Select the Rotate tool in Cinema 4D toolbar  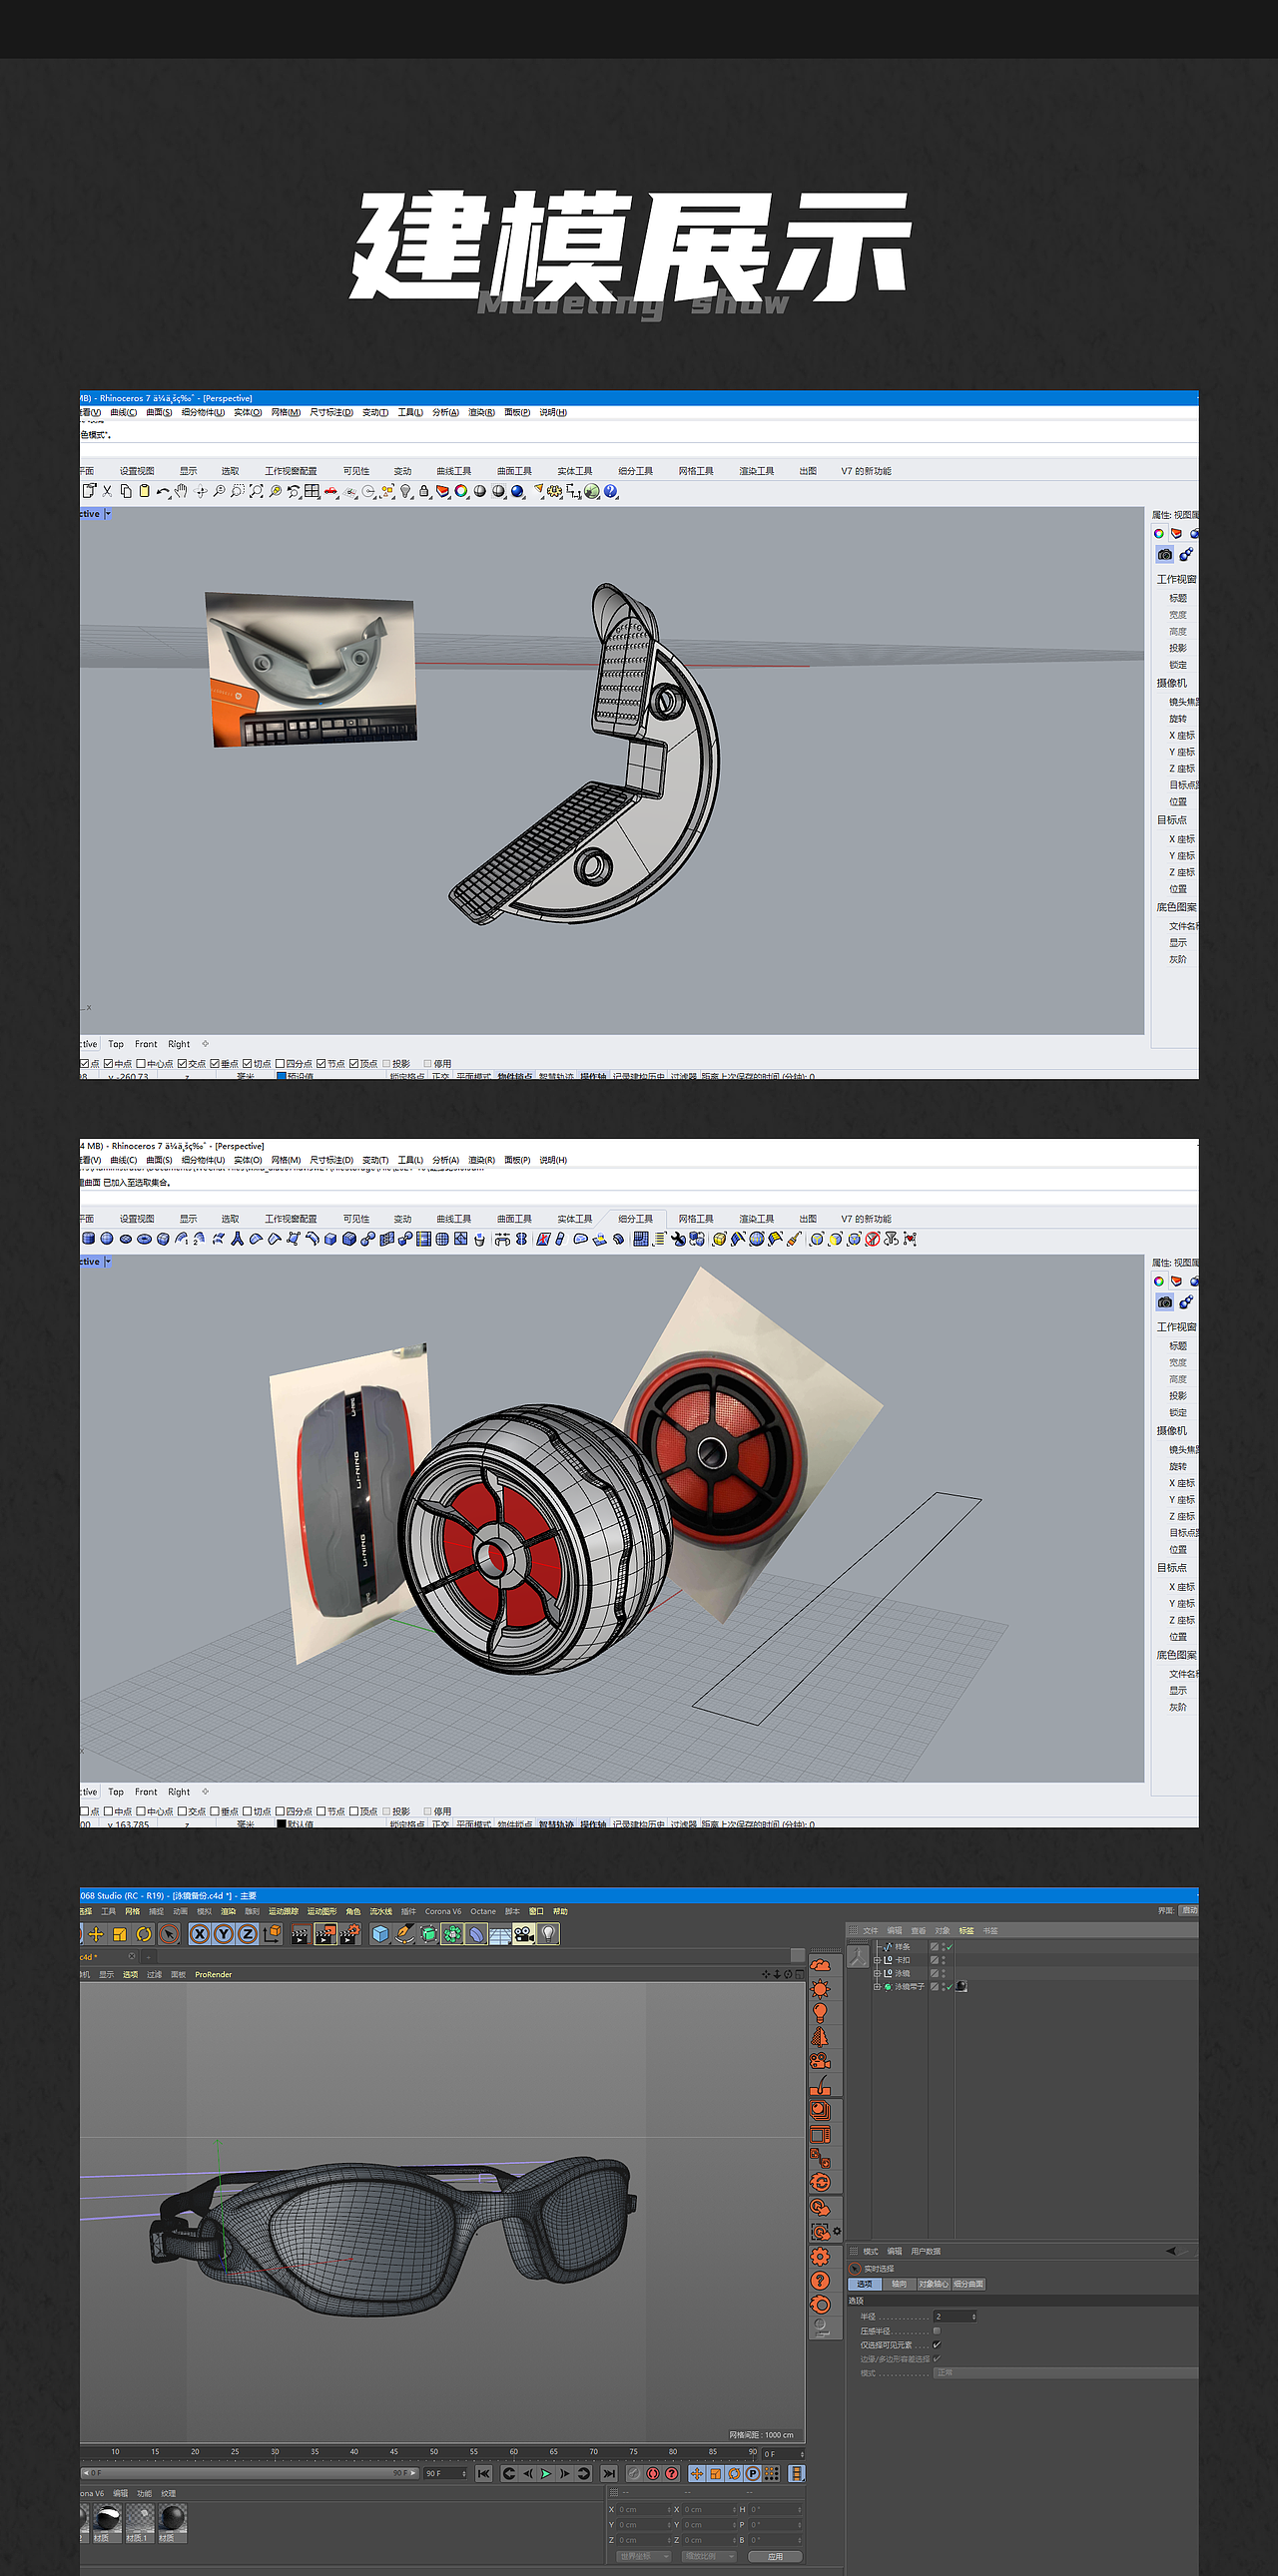[x=144, y=1934]
